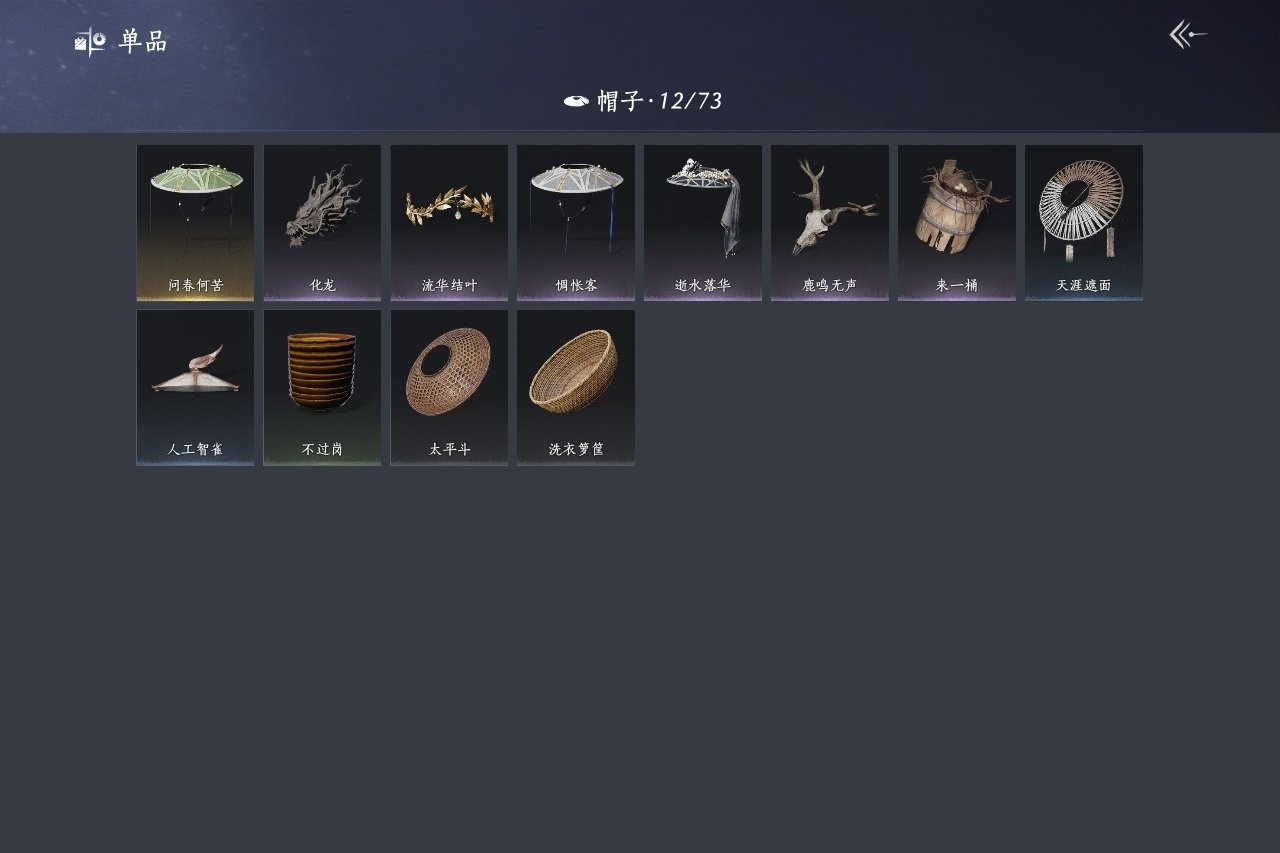This screenshot has height=853, width=1280.
Task: Click the 洗衣箩筐 item name label
Action: click(x=576, y=450)
